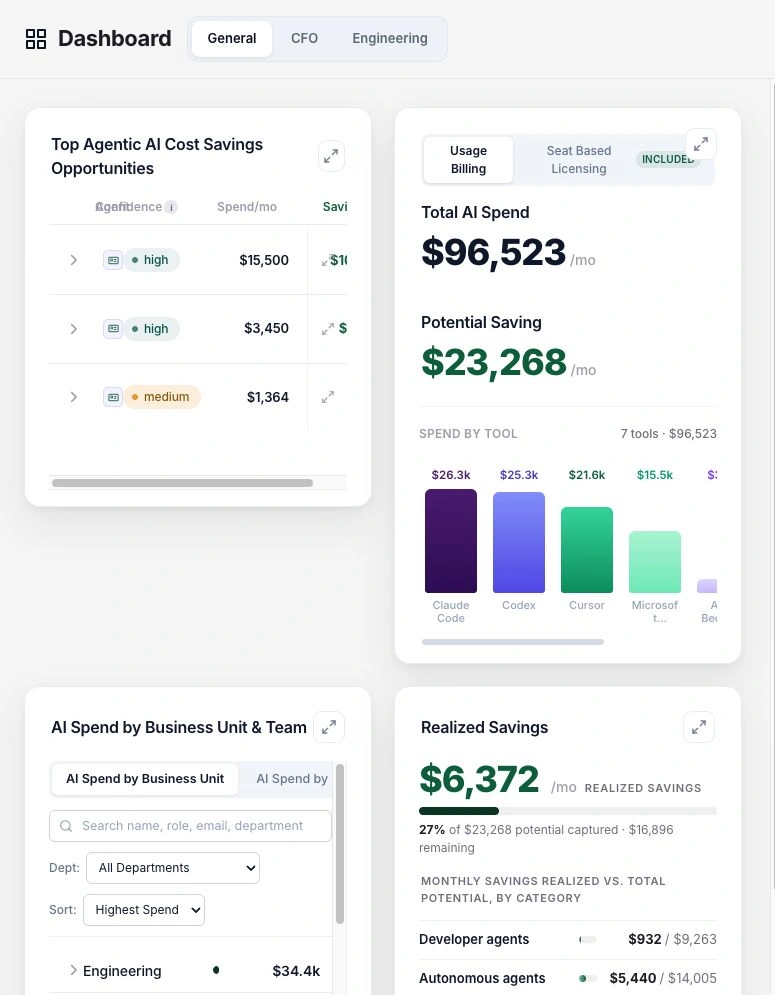775x995 pixels.
Task: Switch to the Engineering dashboard tab
Action: tap(390, 39)
